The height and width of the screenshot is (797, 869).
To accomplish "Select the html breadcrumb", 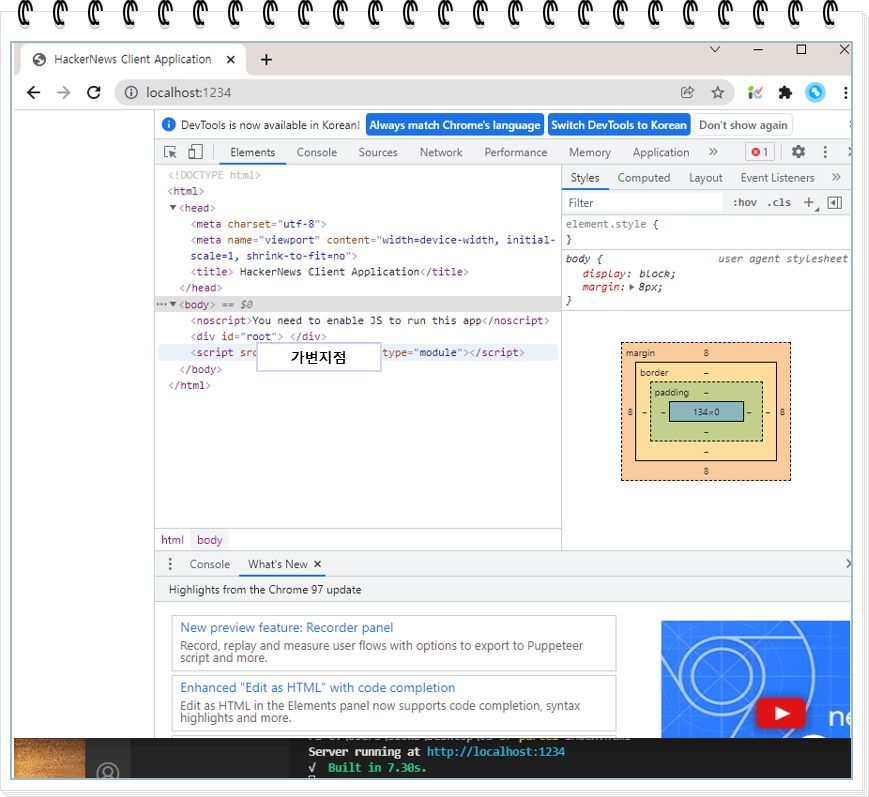I will tap(172, 540).
